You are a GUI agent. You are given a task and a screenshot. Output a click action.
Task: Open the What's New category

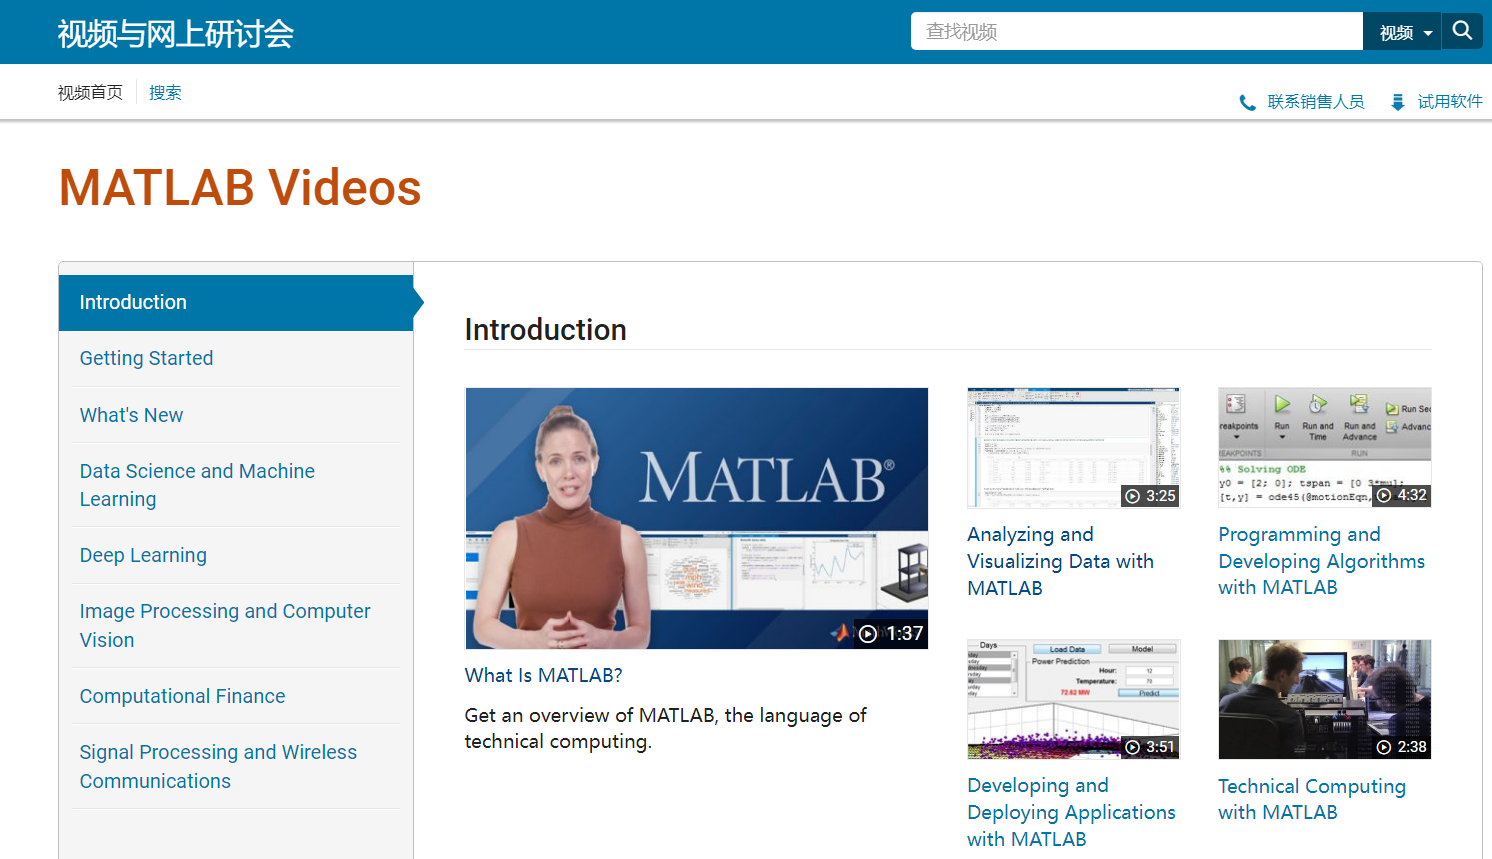pos(131,414)
